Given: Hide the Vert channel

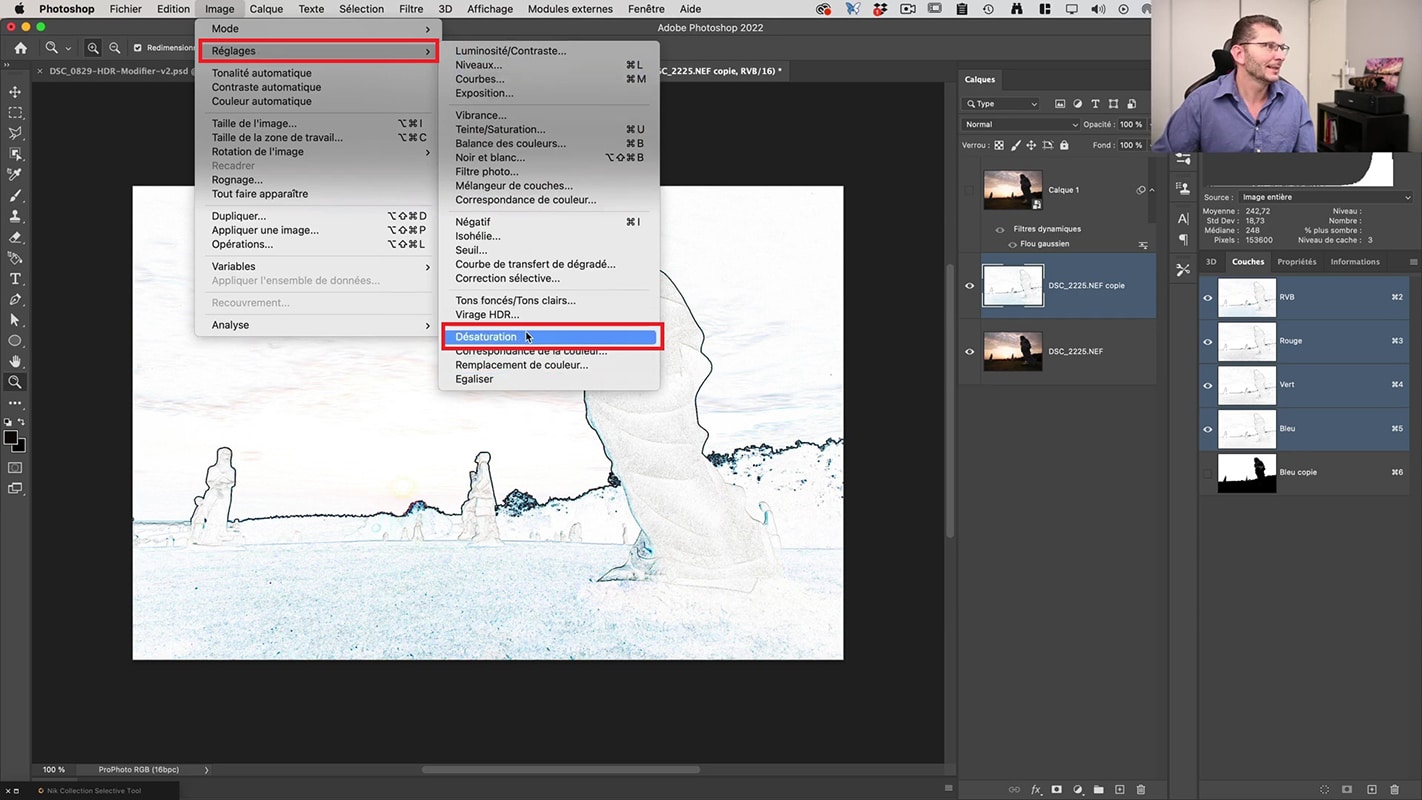Looking at the screenshot, I should point(1208,385).
